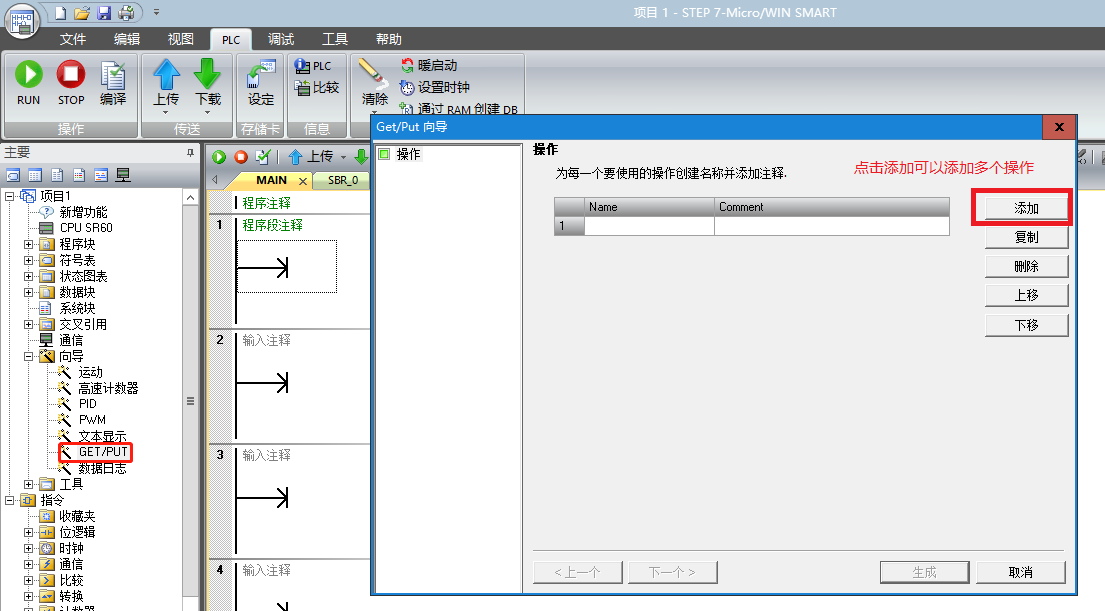Click the 暖启动 warm start icon
Screen dimensions: 1105x611
click(x=407, y=66)
